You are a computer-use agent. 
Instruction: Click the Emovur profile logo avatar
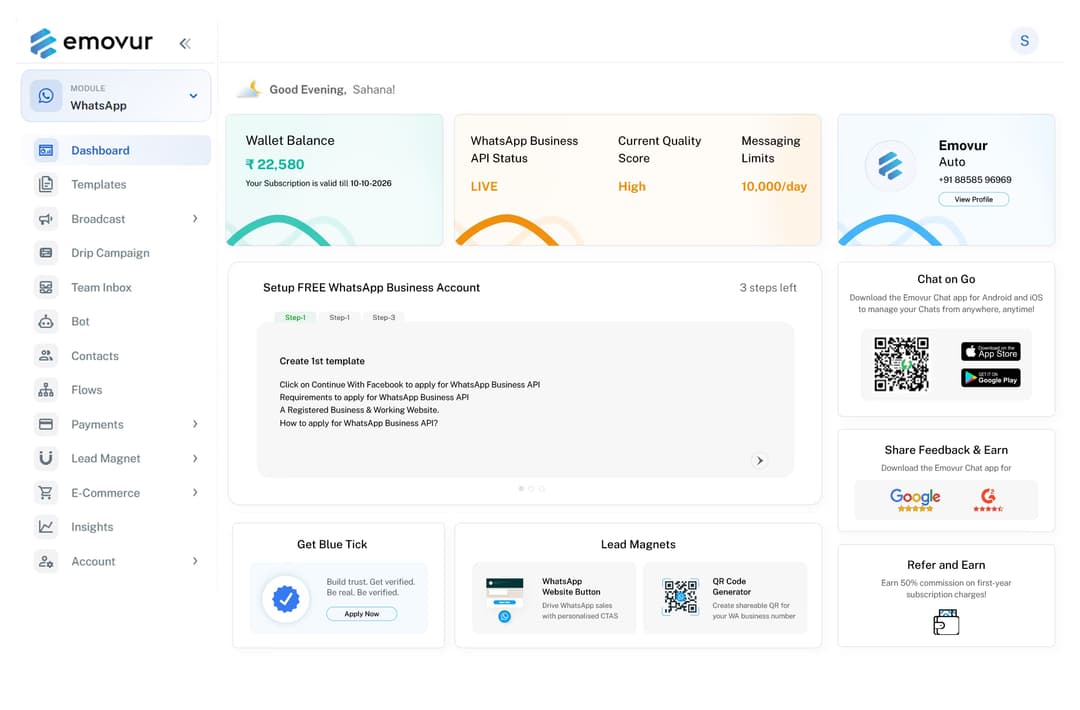pos(890,166)
